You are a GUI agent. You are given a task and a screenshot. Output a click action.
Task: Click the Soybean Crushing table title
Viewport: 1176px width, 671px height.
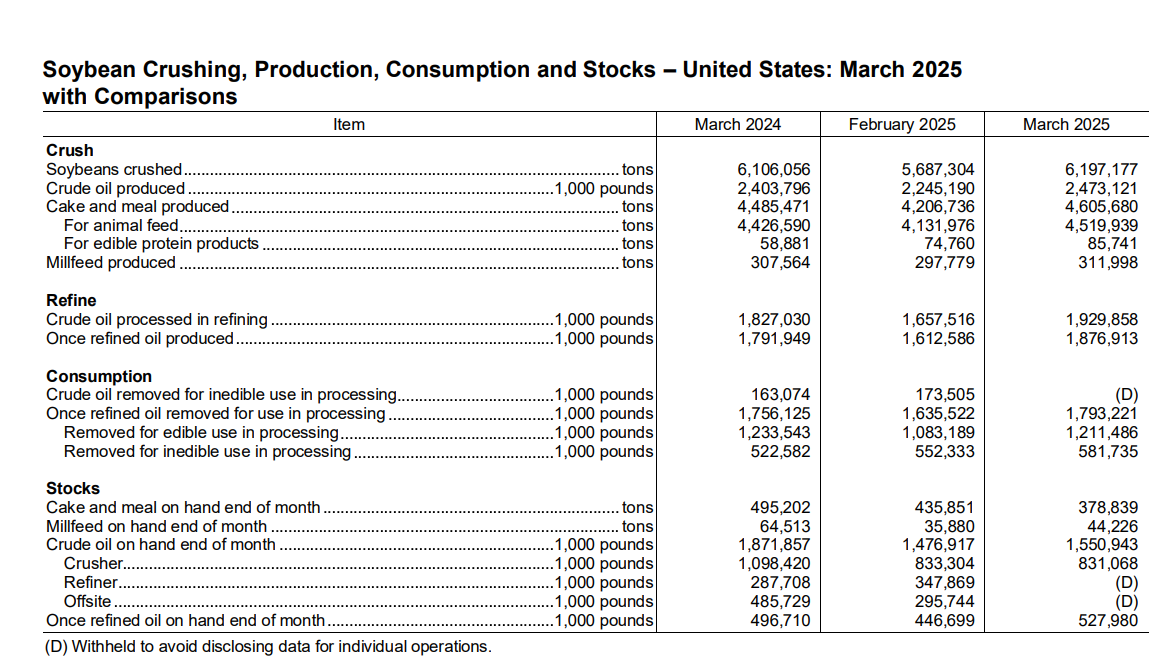click(502, 82)
